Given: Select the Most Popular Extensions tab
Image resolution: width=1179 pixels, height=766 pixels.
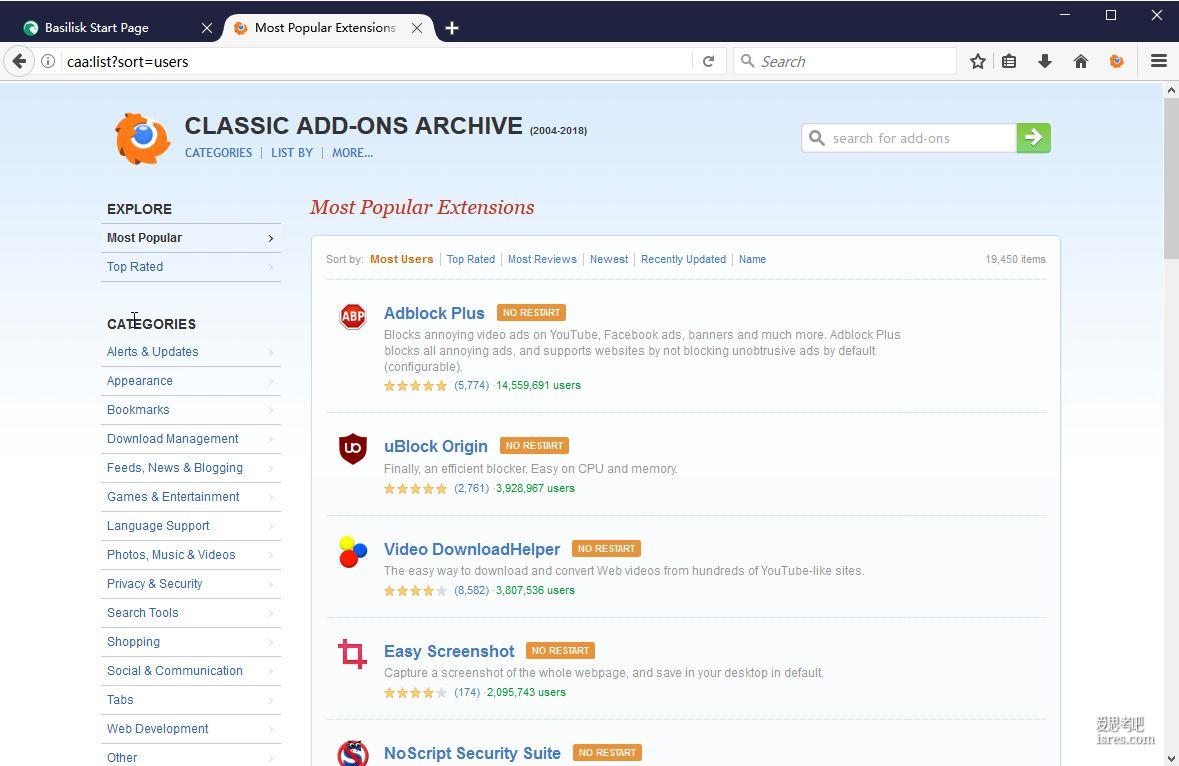Looking at the screenshot, I should (x=329, y=28).
